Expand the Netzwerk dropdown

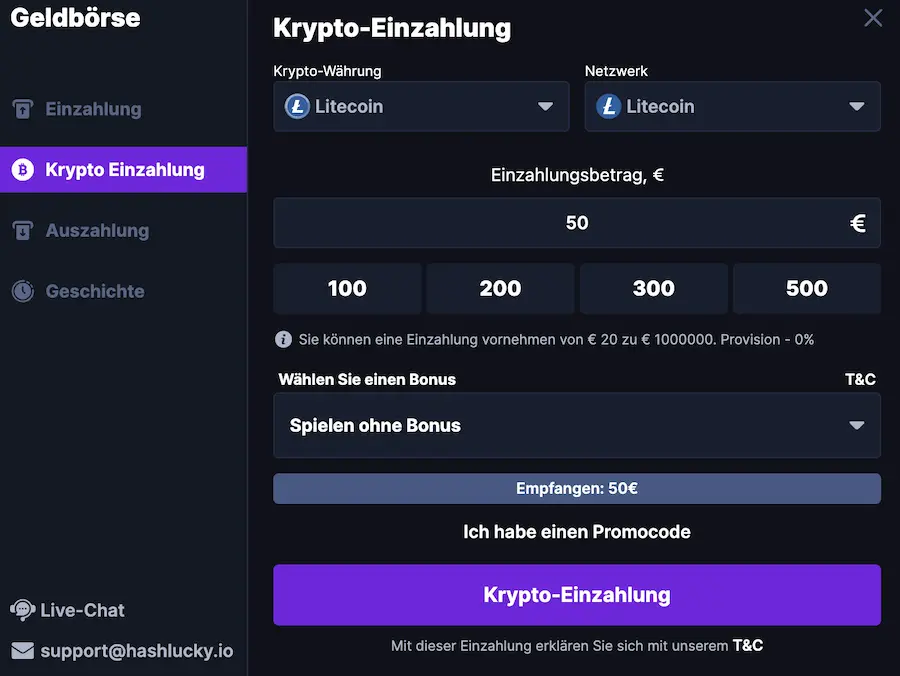coord(732,107)
